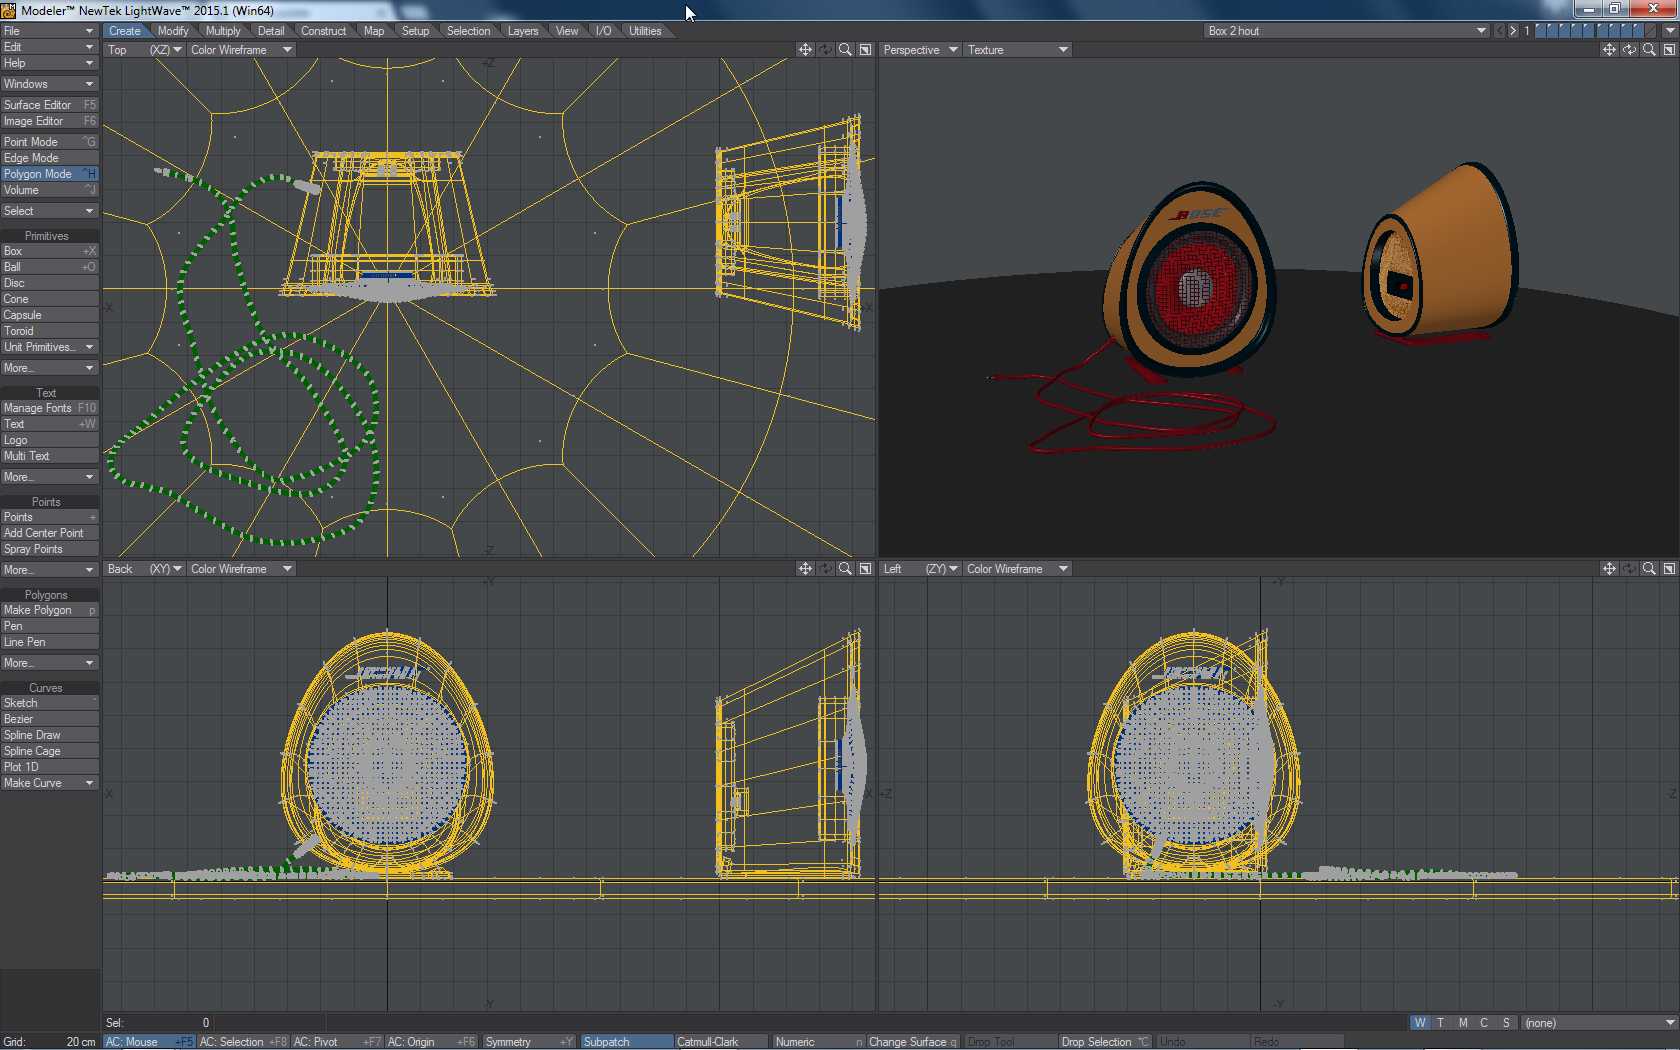The height and width of the screenshot is (1050, 1680).
Task: Switch to the Construct tab
Action: [324, 31]
